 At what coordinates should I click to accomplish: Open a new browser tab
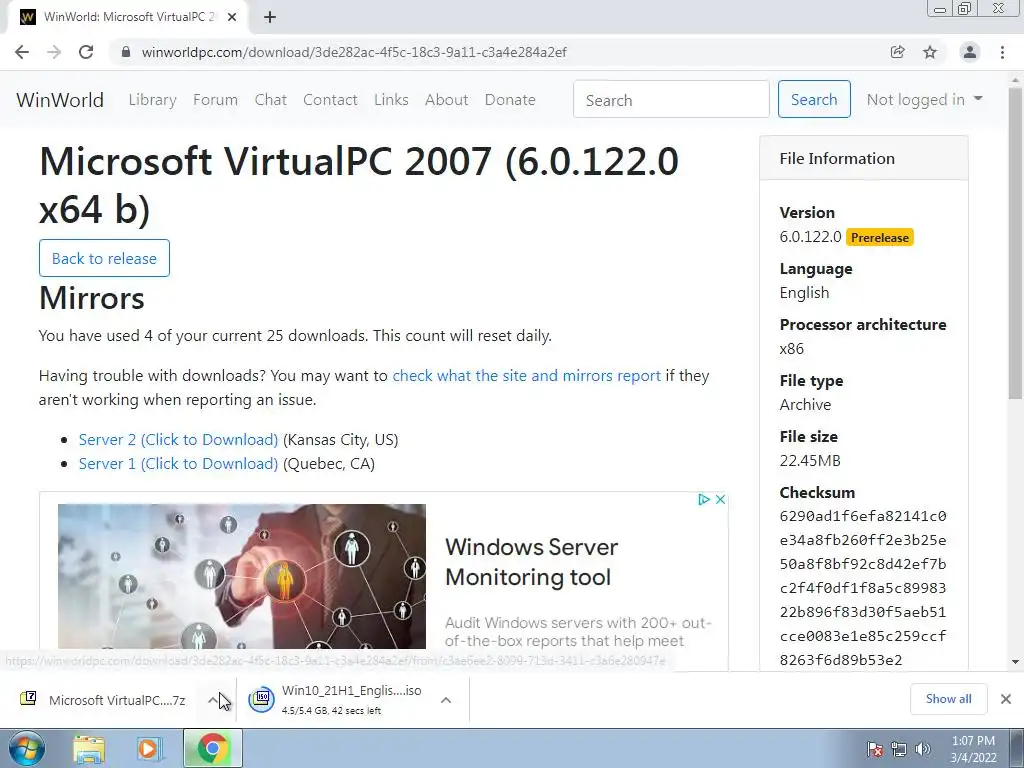point(270,17)
